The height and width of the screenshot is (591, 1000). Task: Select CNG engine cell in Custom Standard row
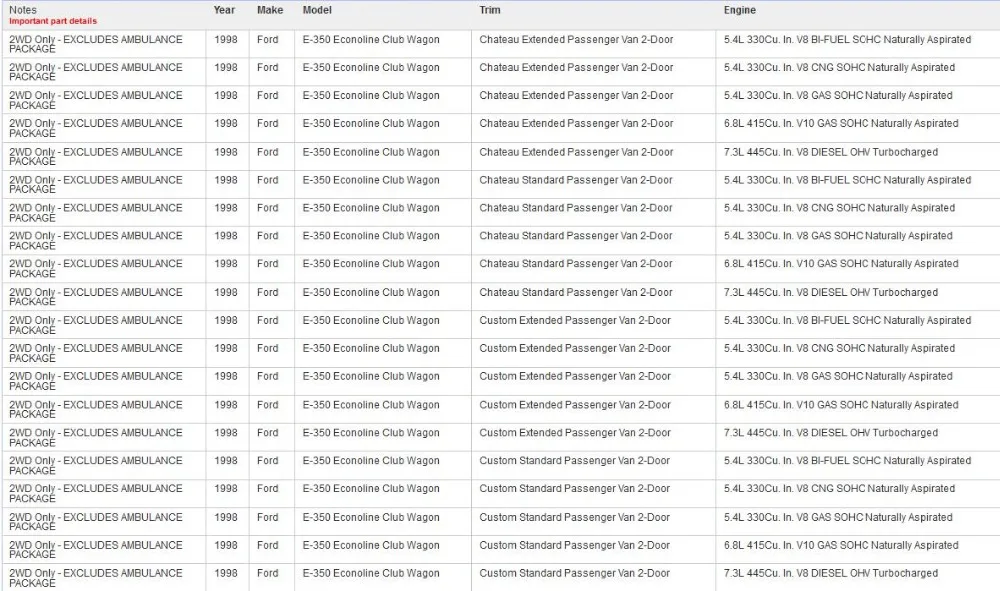click(839, 489)
